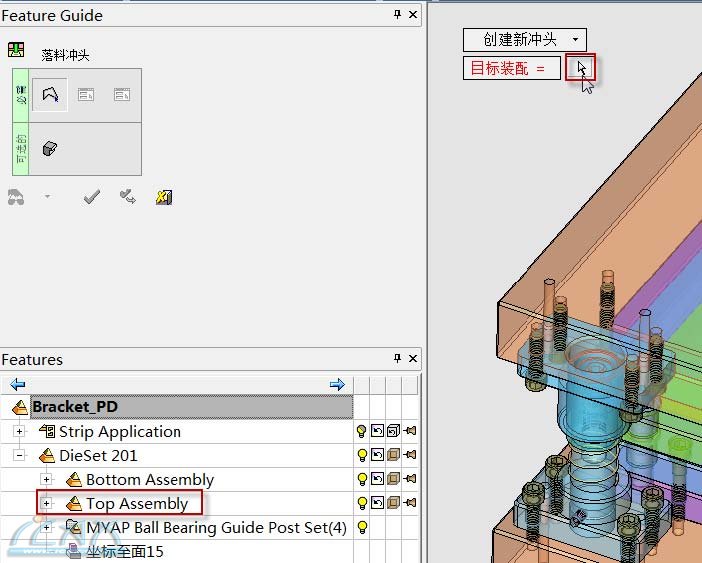This screenshot has width=702, height=563.
Task: Select MYAP Ball Bearing Guide Post Set(4)
Action: (216, 528)
